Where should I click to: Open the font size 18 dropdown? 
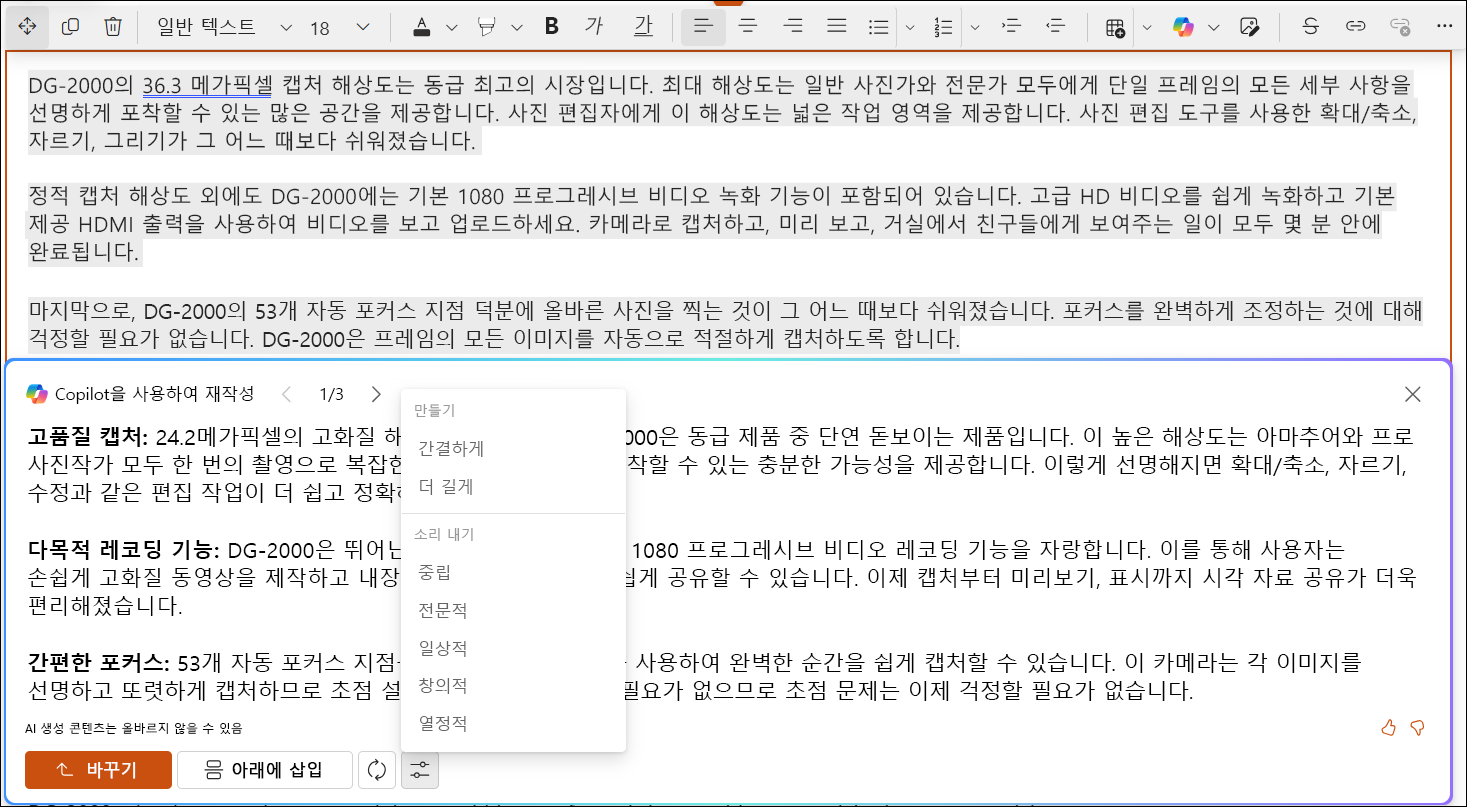(x=340, y=27)
